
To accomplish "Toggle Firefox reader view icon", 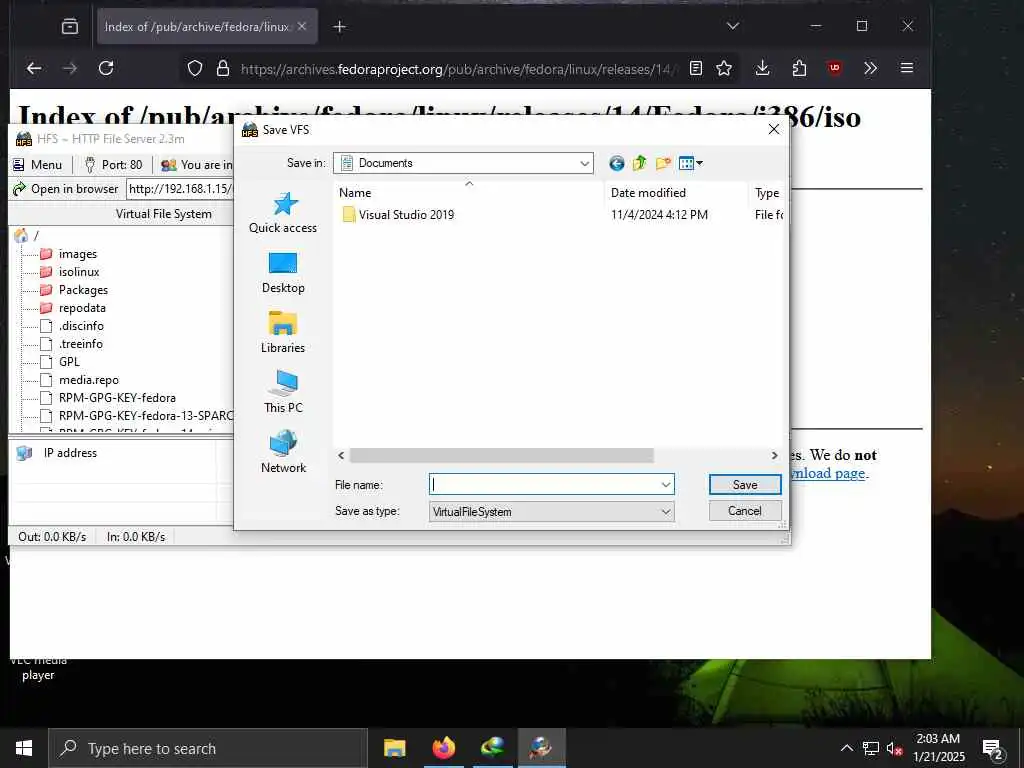I will point(696,68).
